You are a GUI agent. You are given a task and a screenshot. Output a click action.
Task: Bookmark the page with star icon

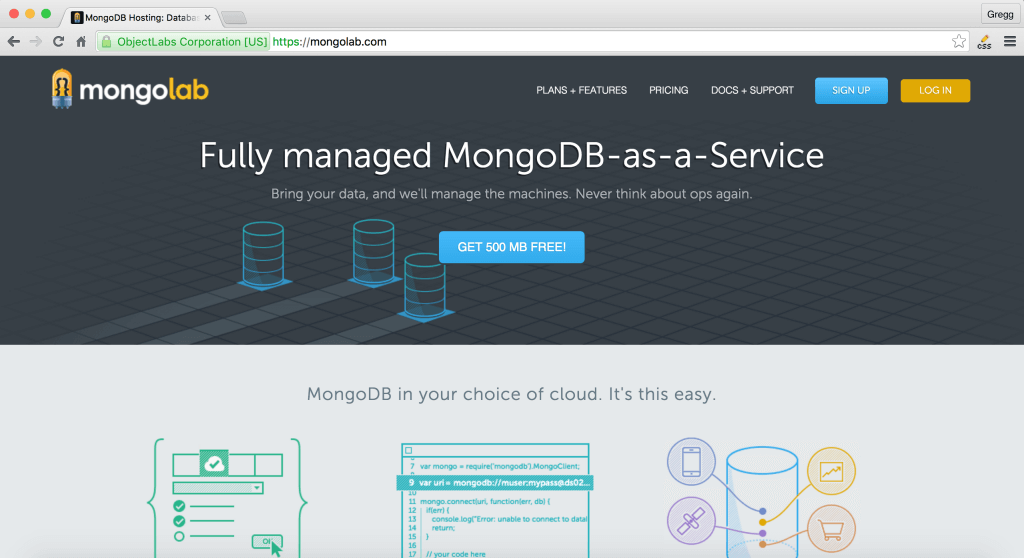point(958,42)
